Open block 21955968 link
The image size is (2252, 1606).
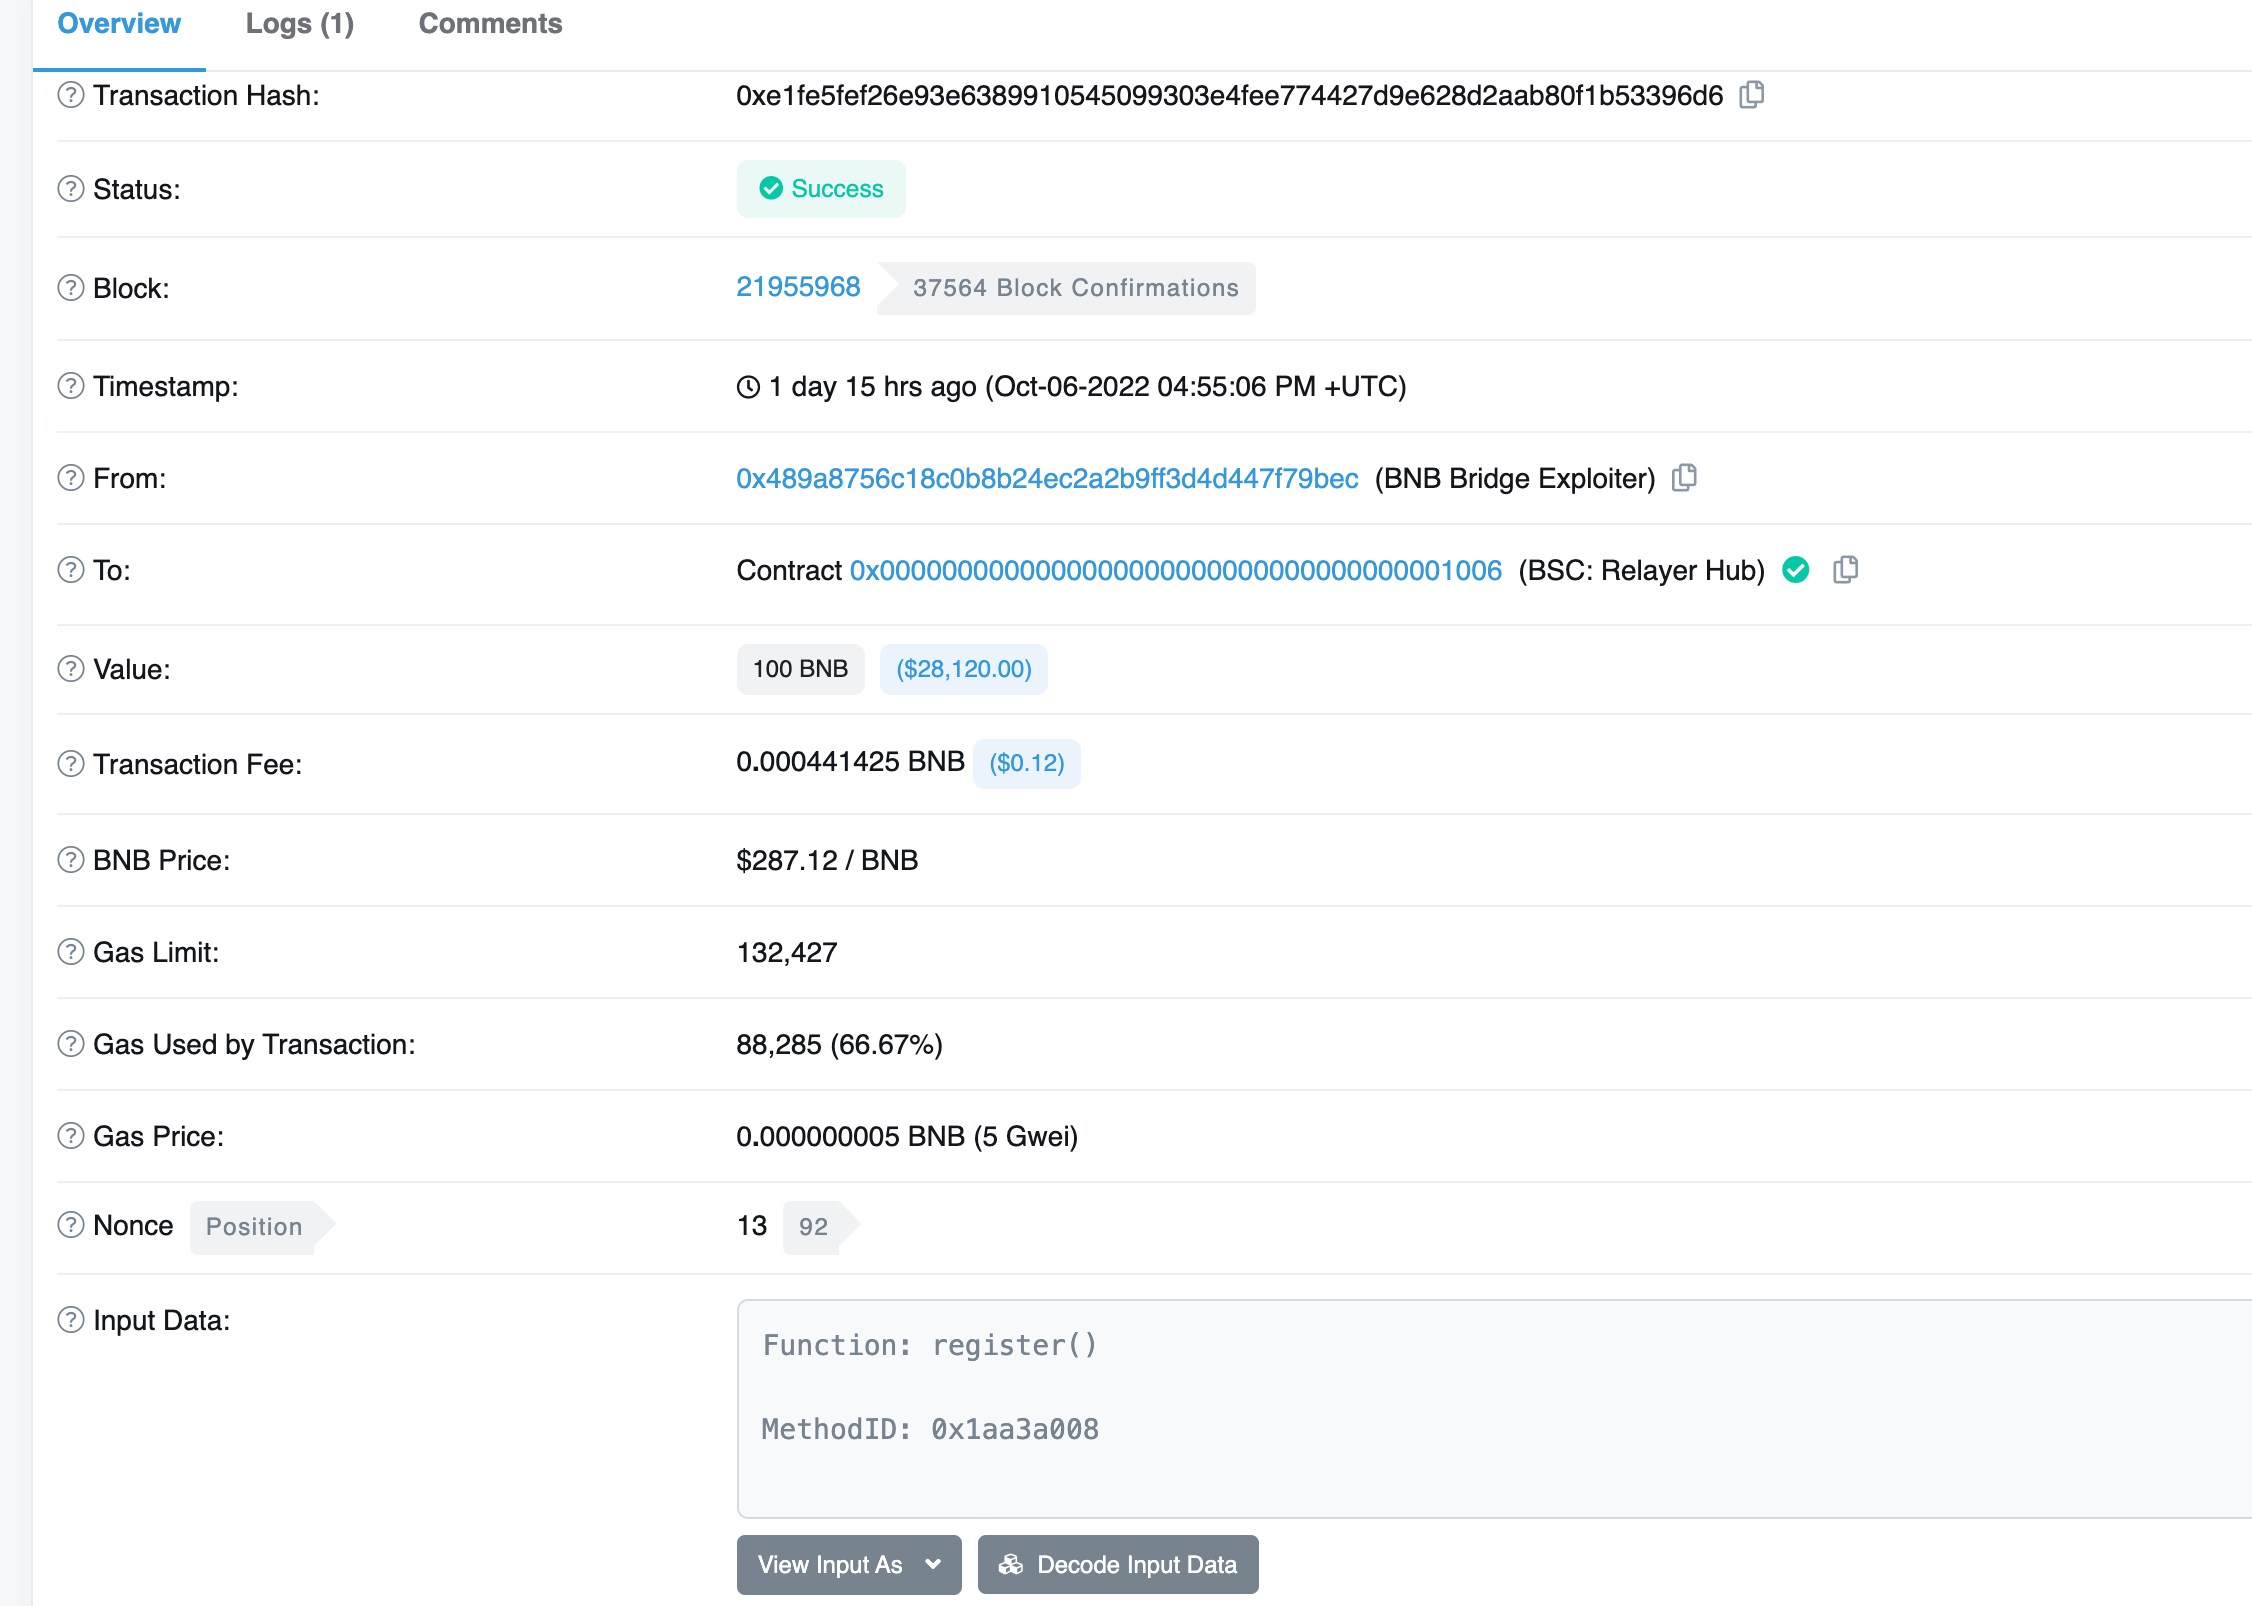coord(798,287)
